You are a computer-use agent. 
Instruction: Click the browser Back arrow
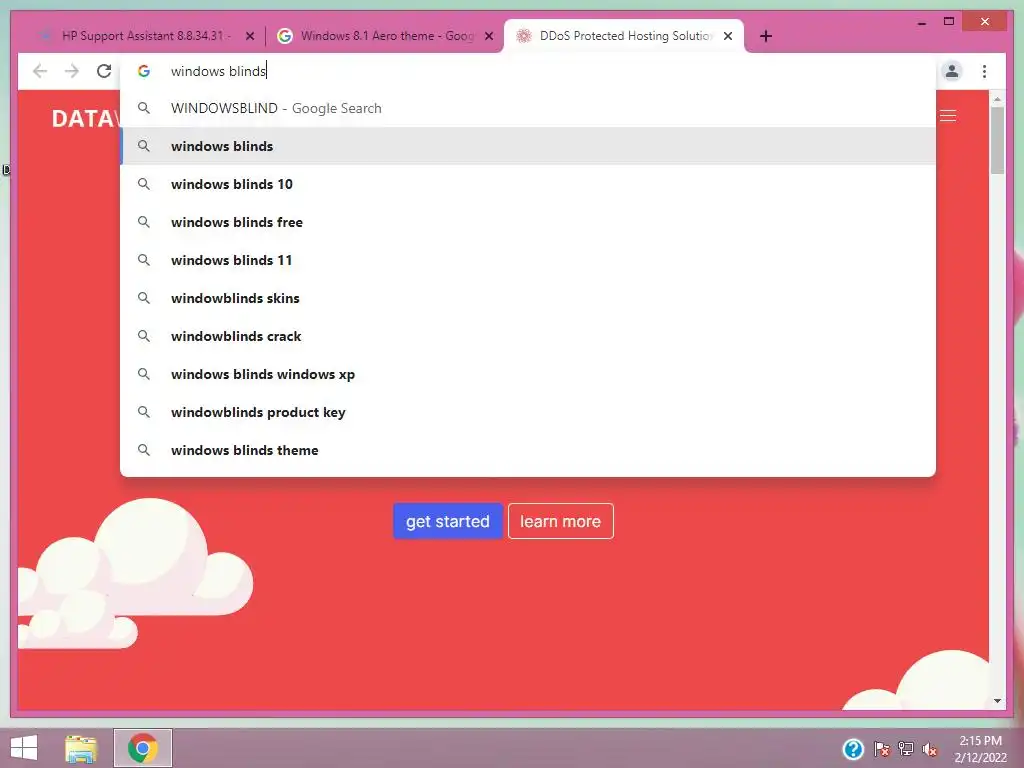40,71
